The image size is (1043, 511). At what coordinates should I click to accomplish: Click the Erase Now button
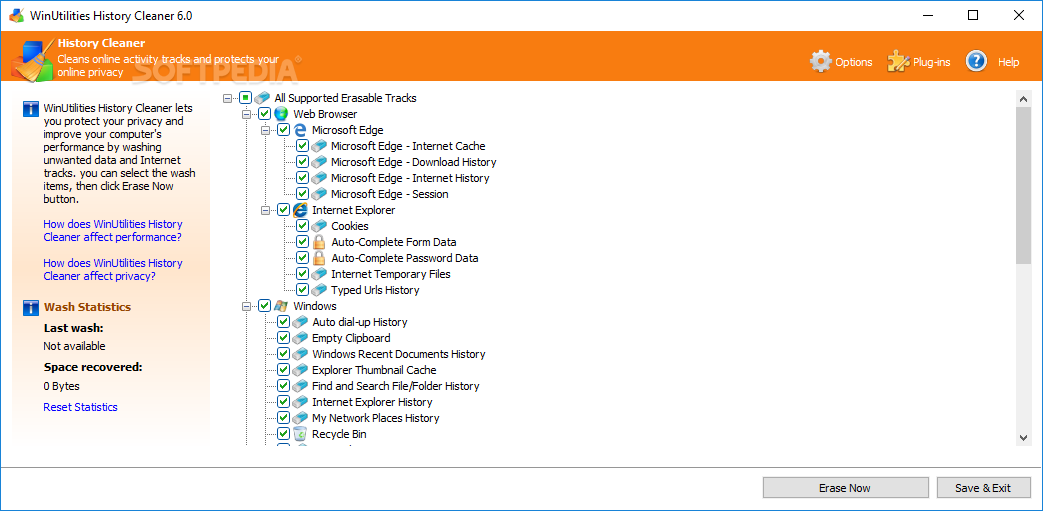845,488
